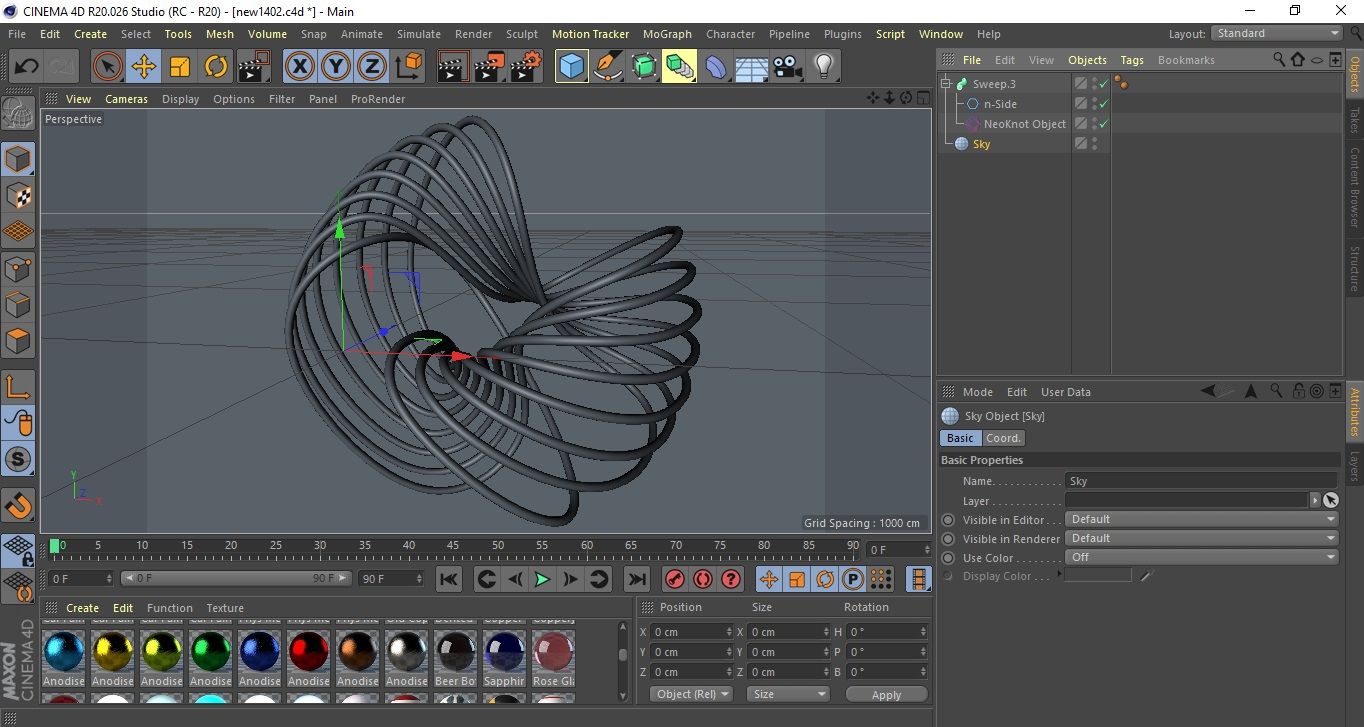The height and width of the screenshot is (727, 1364).
Task: Go to start of animation
Action: click(x=449, y=578)
